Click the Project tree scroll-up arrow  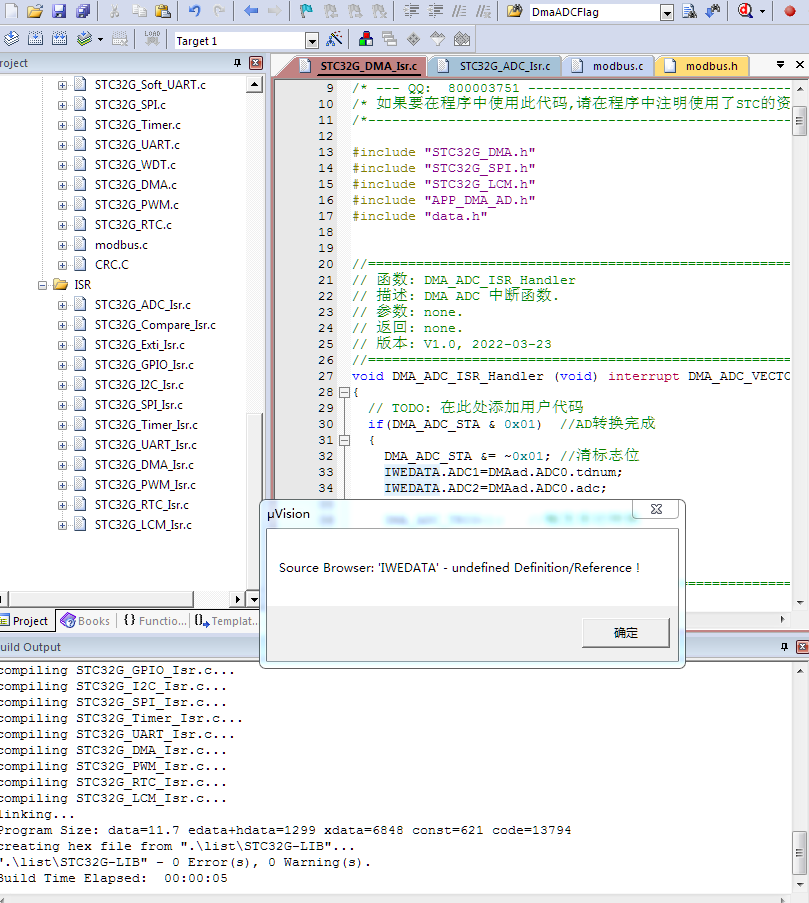click(254, 85)
